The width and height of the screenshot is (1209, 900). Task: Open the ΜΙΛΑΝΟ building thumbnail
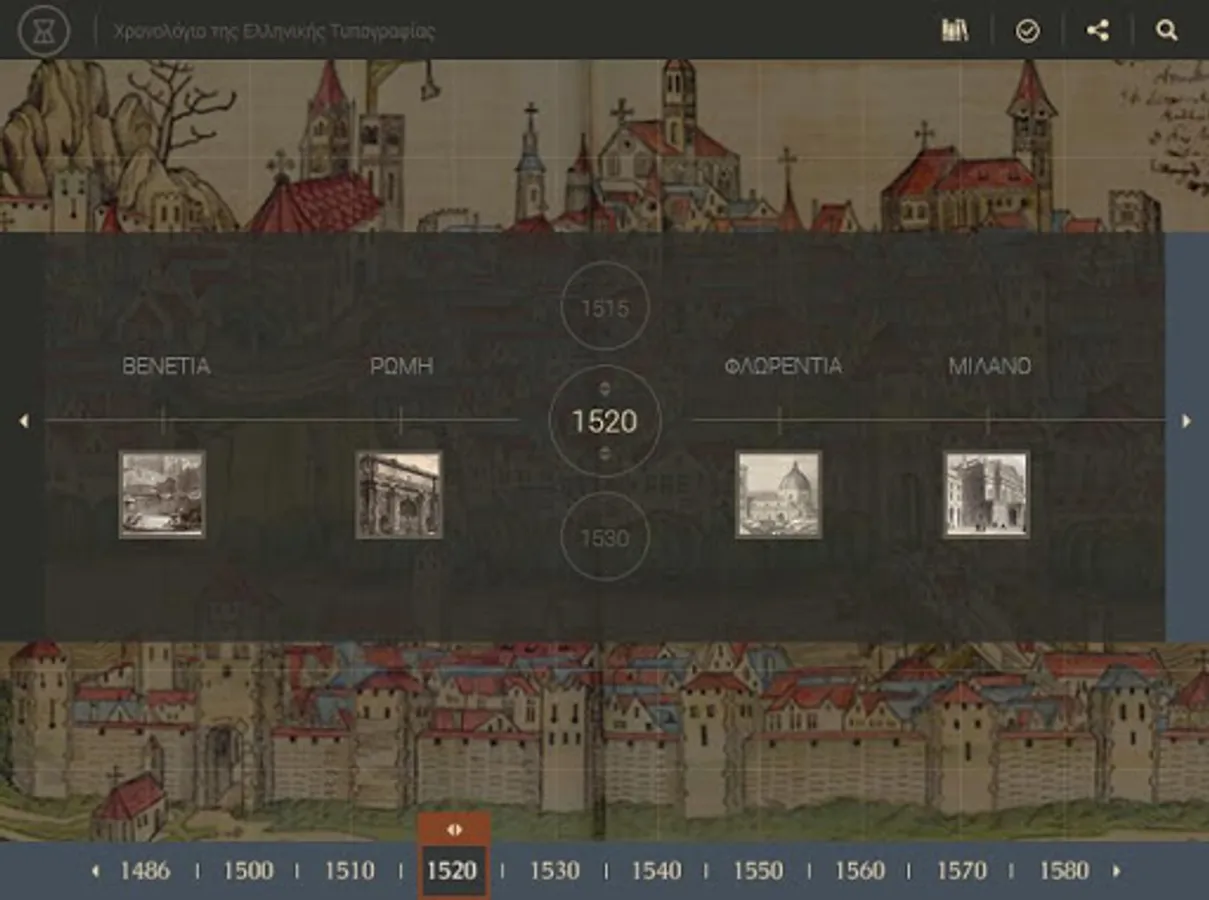pyautogui.click(x=987, y=494)
